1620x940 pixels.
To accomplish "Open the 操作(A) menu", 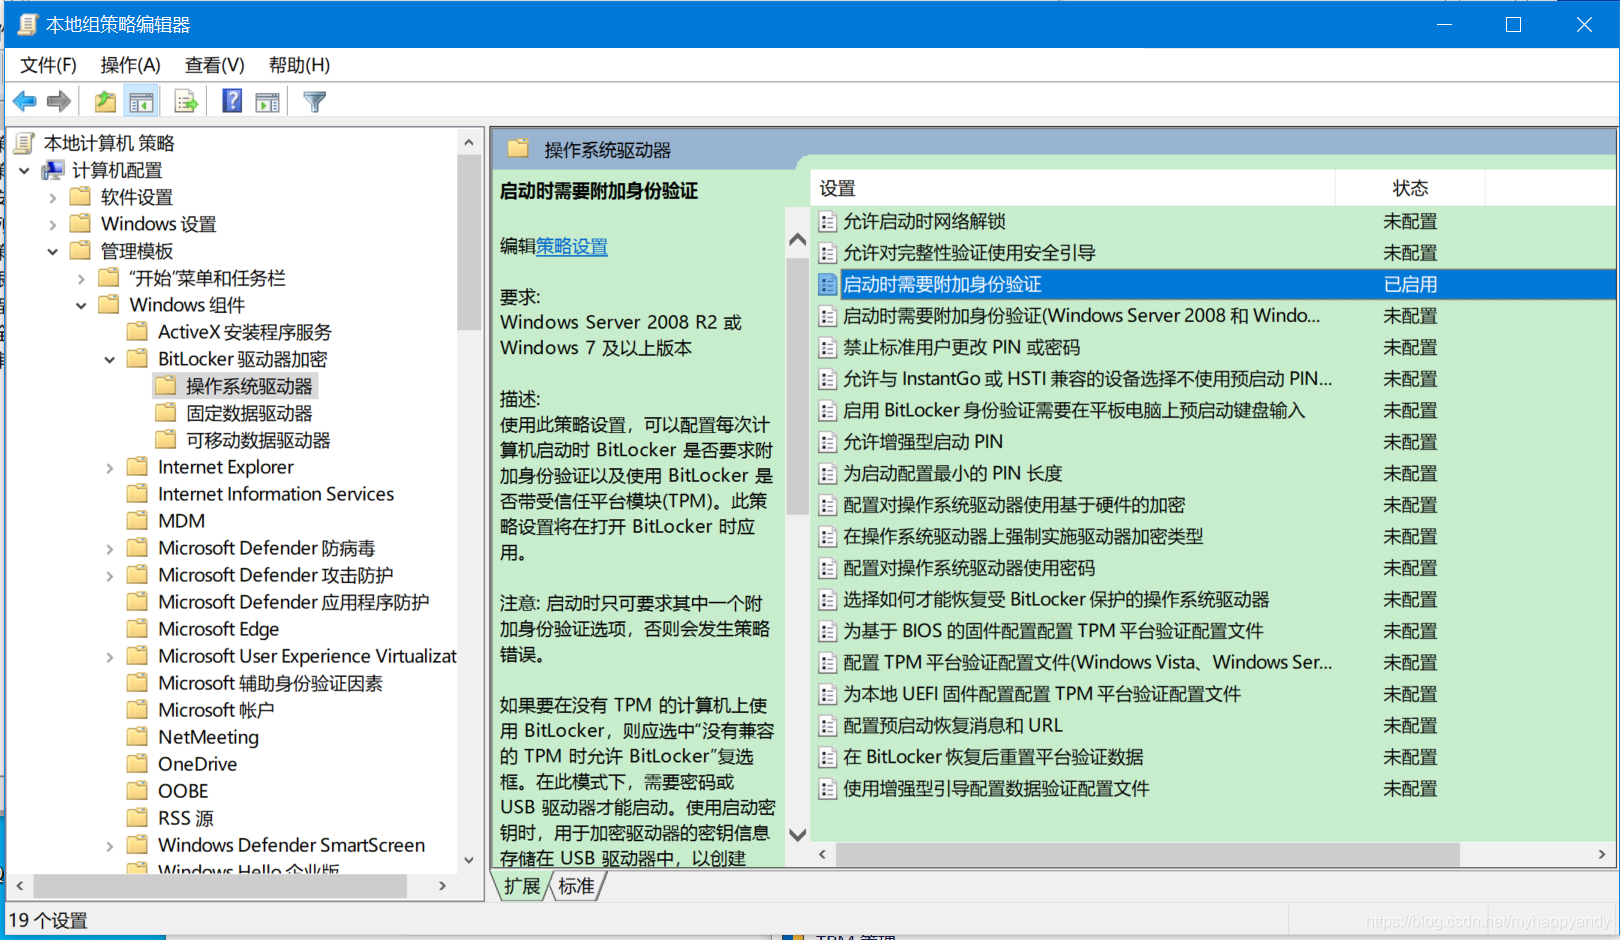I will 130,65.
